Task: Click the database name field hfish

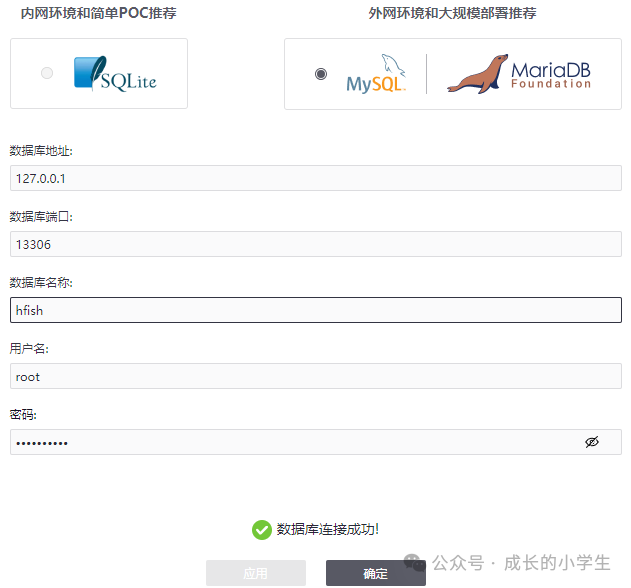Action: 316,310
